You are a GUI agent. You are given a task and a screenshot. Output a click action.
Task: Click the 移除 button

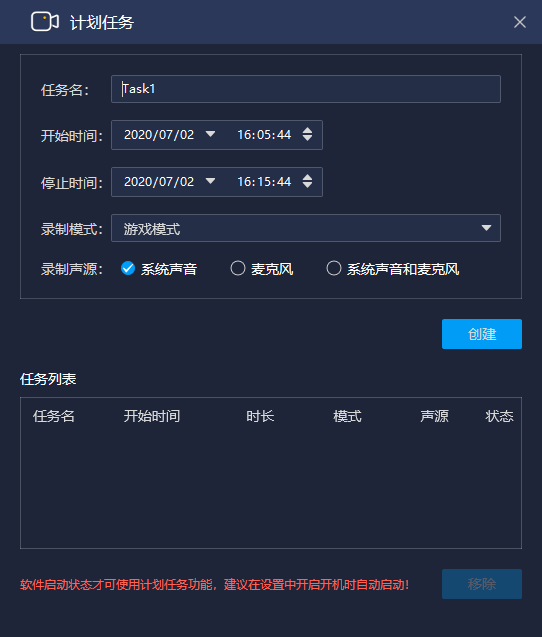click(x=482, y=584)
